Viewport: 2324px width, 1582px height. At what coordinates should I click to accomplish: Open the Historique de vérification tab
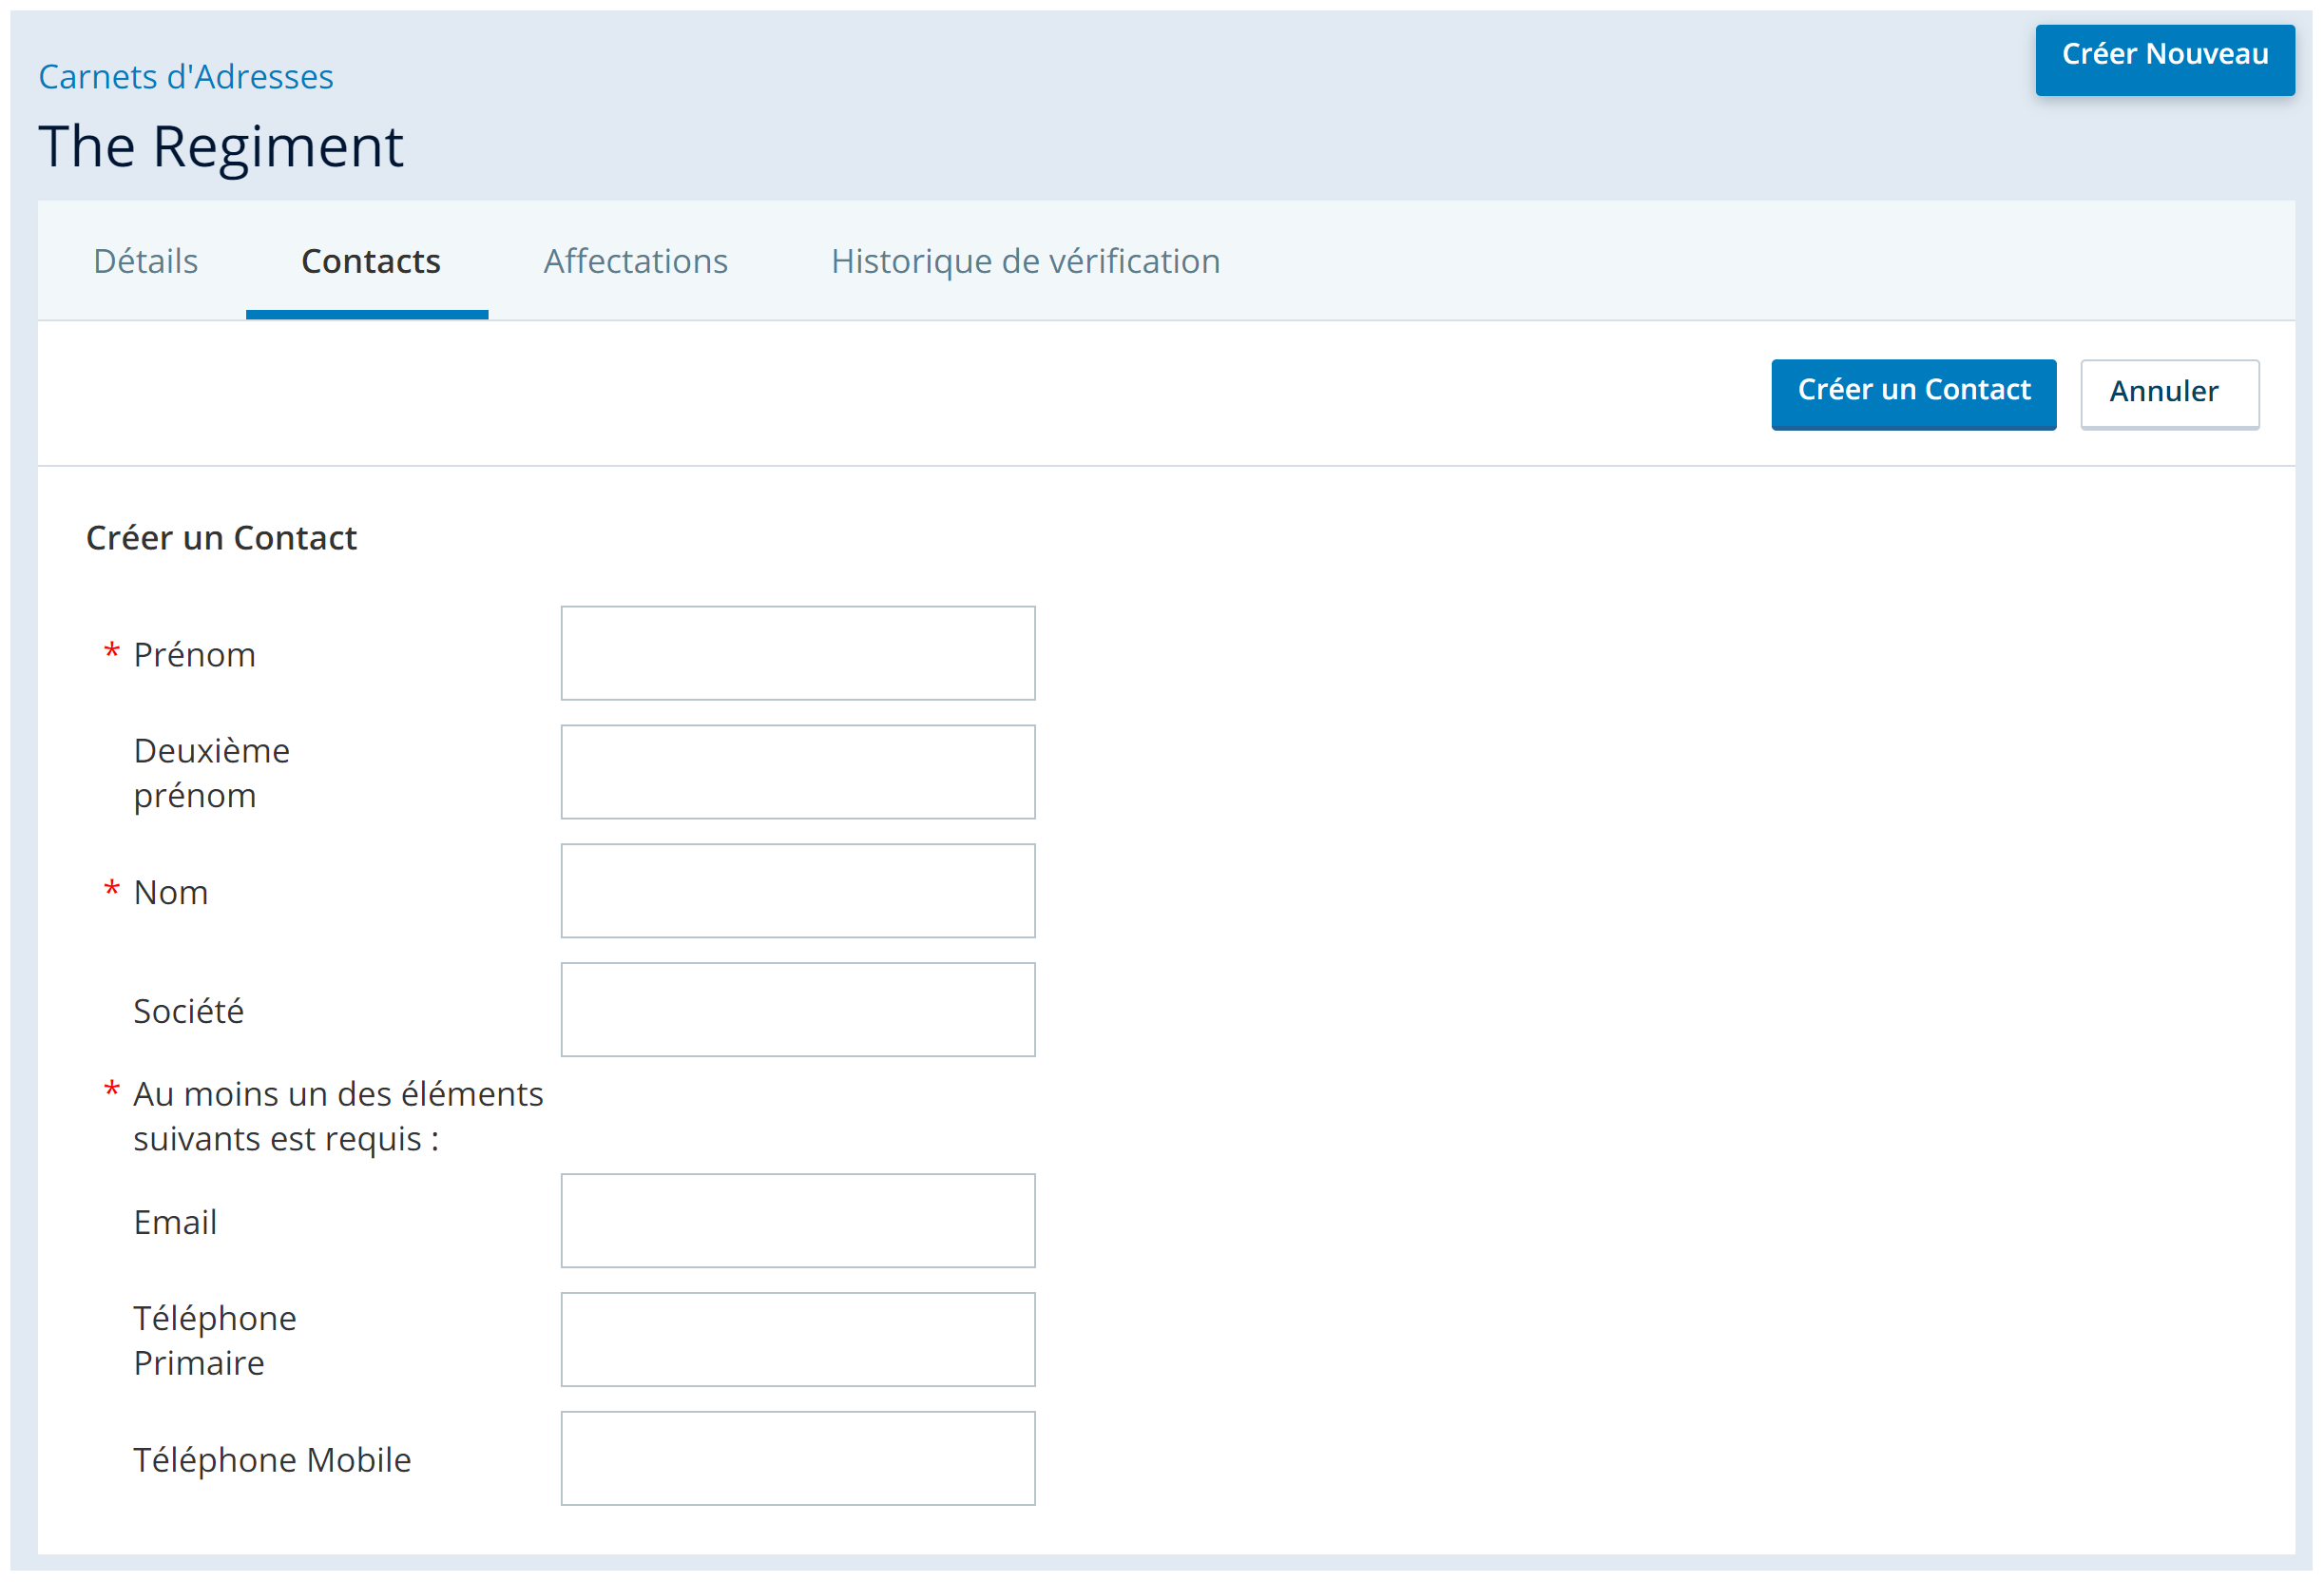click(x=1027, y=261)
